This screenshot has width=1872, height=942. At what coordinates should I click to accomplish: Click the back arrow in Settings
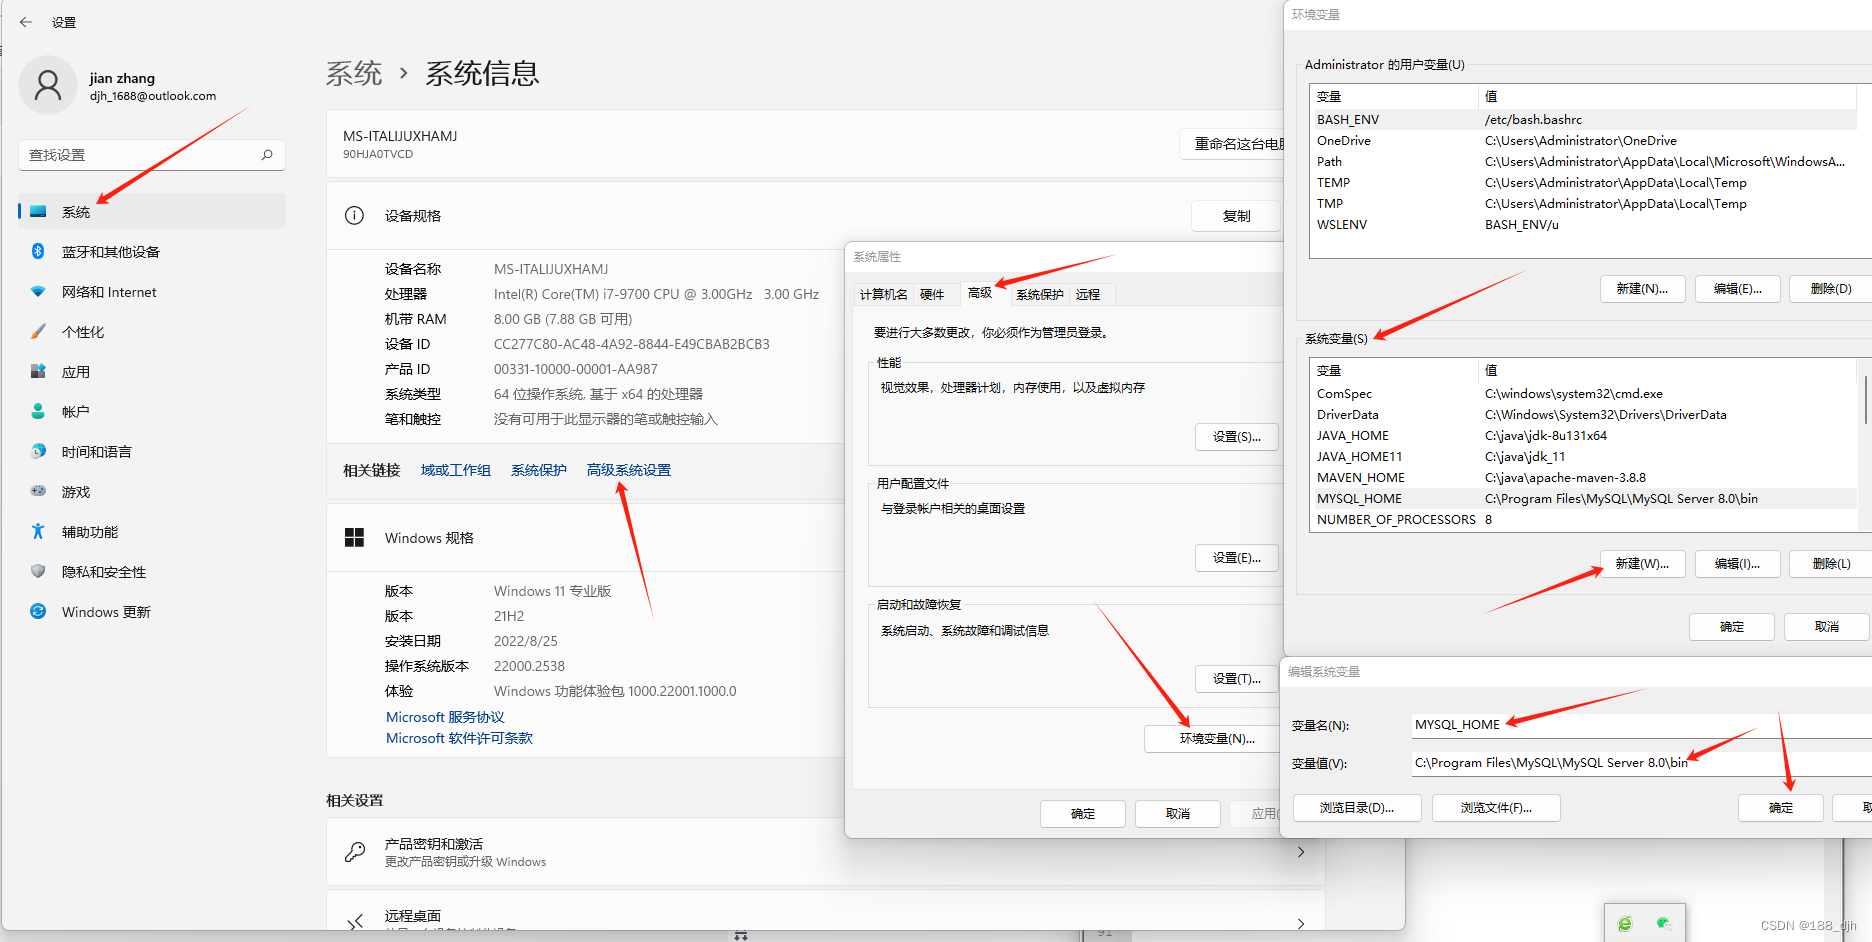(x=26, y=22)
